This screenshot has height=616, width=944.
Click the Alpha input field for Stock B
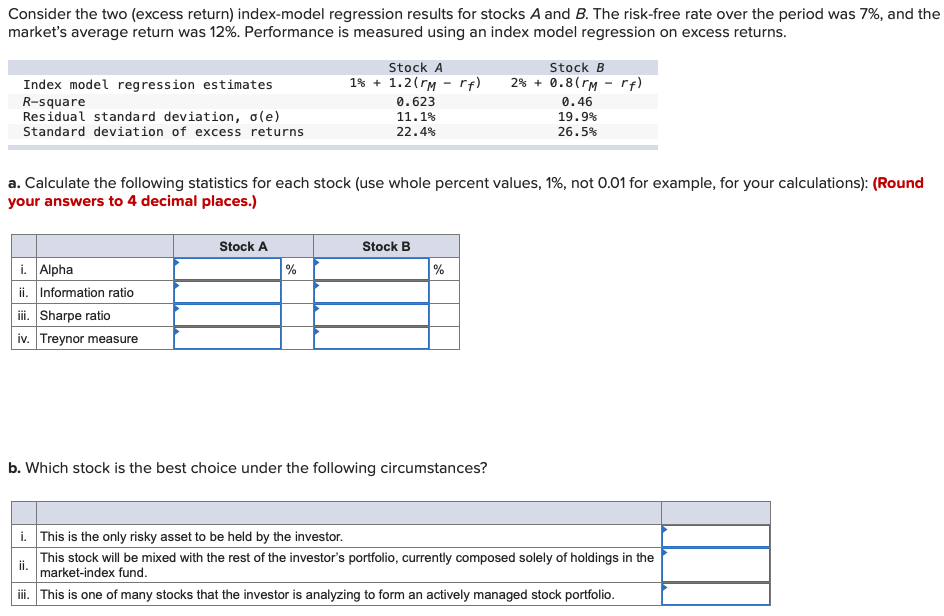(369, 268)
